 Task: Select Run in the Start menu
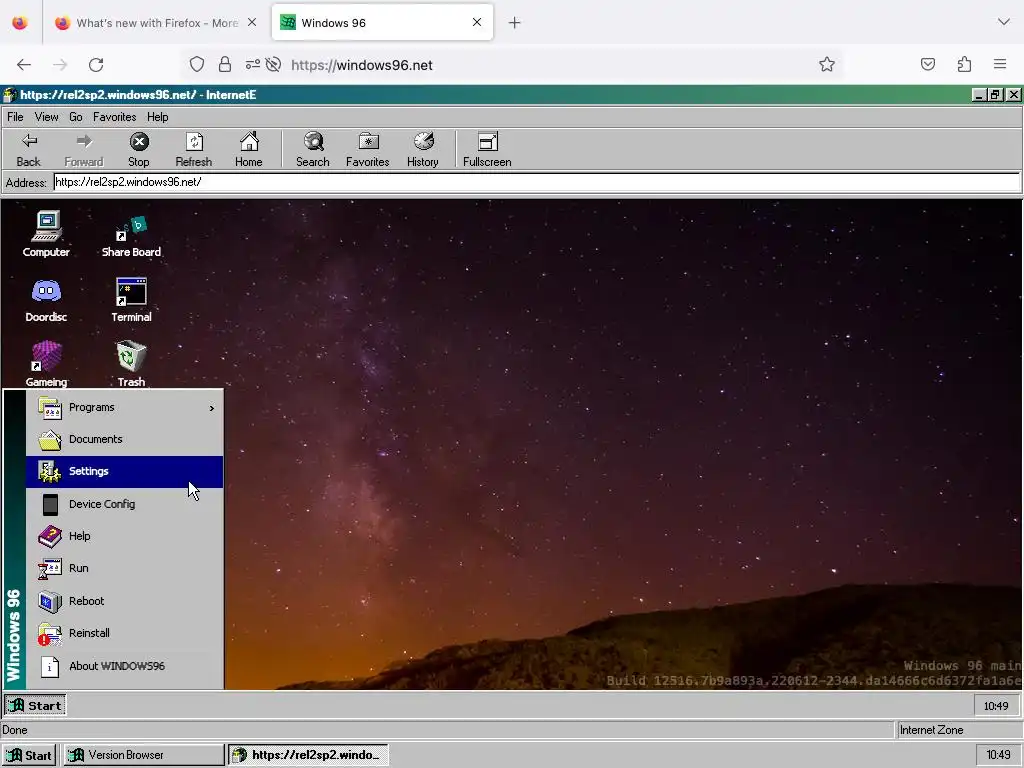click(125, 568)
